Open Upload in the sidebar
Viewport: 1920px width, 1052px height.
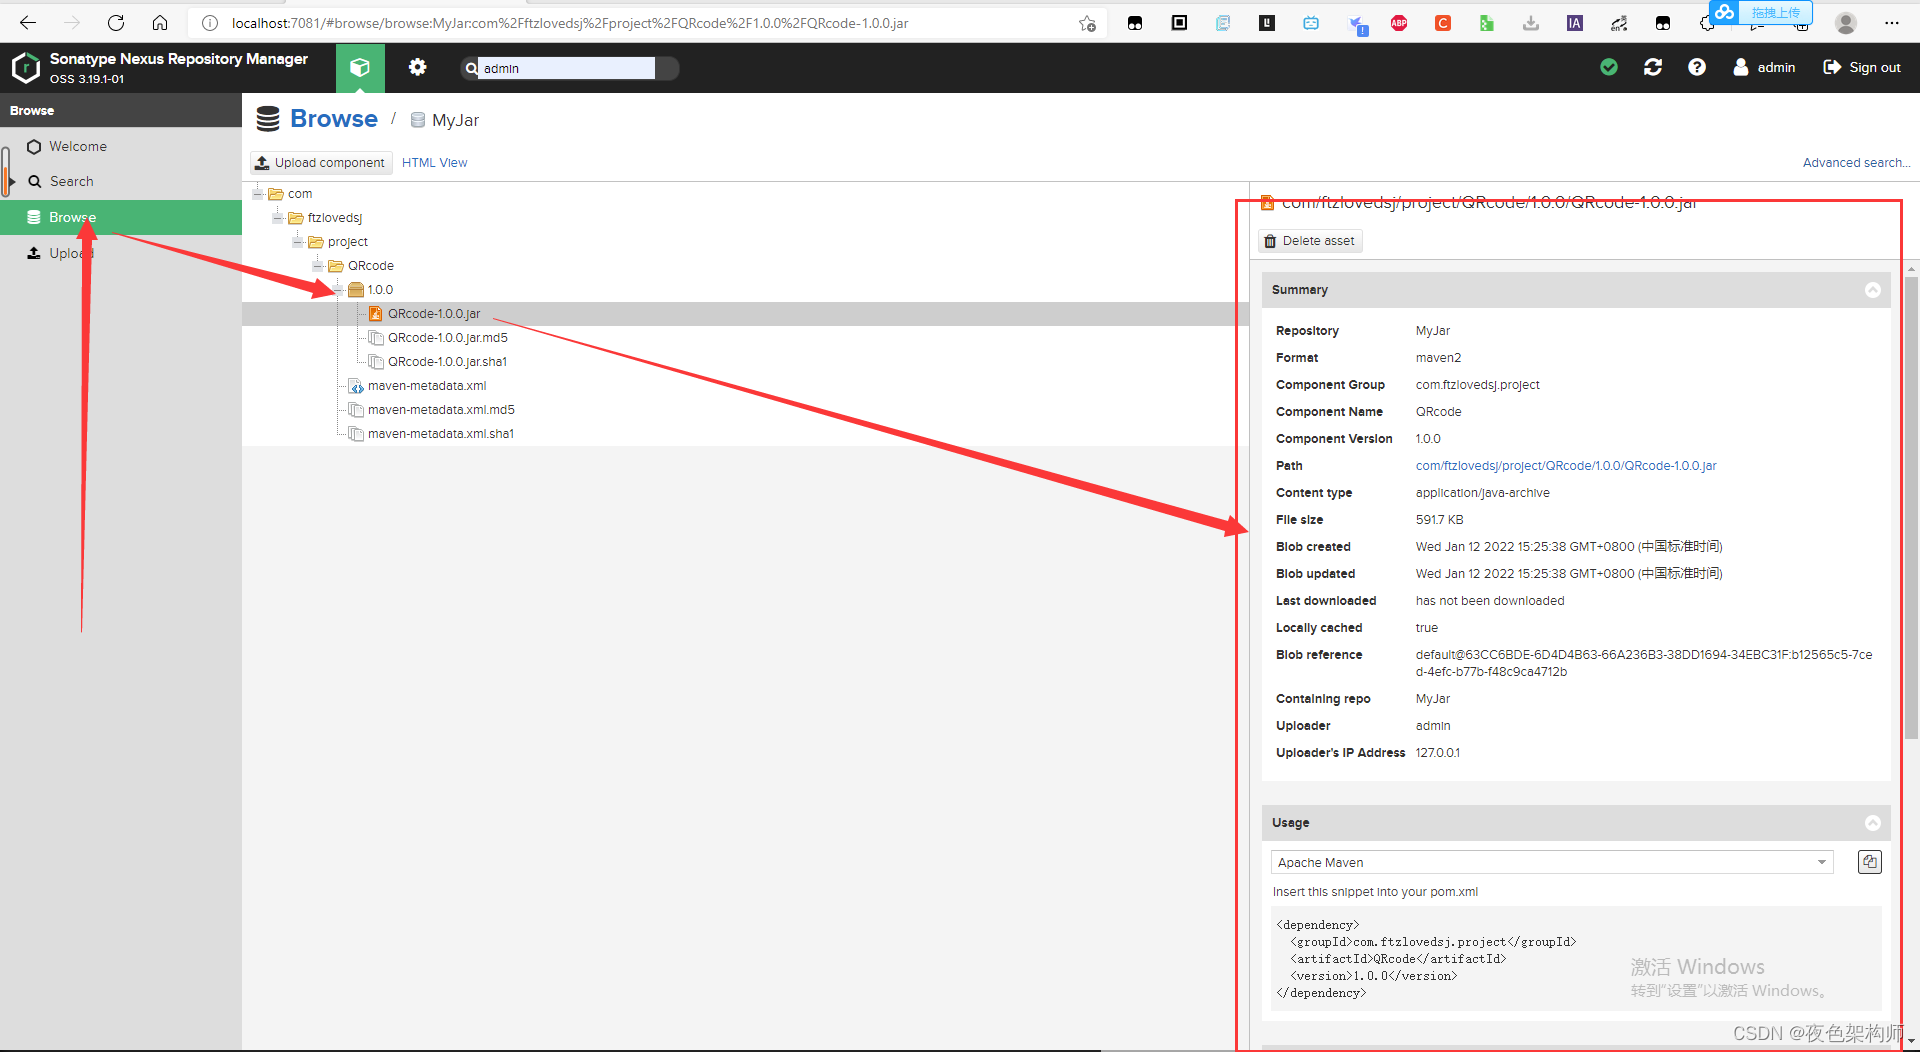(x=70, y=253)
